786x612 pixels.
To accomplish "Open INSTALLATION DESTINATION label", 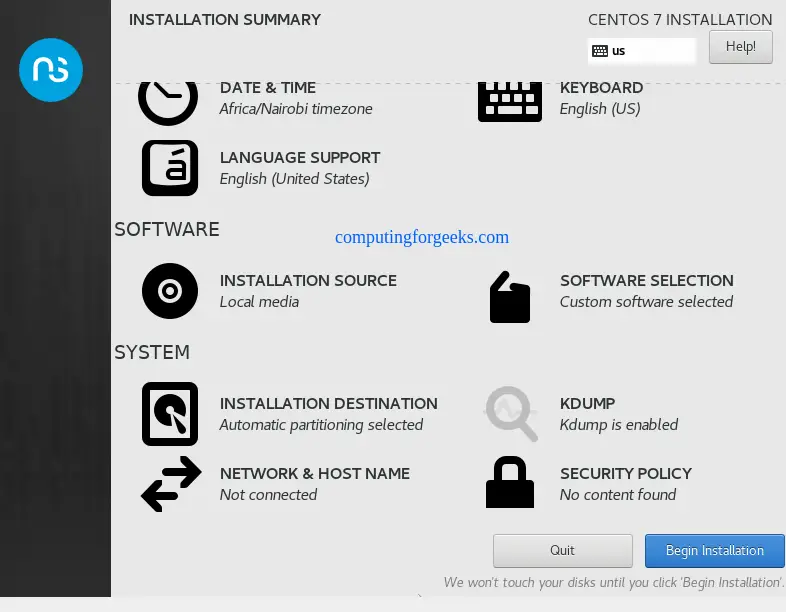I will click(328, 403).
